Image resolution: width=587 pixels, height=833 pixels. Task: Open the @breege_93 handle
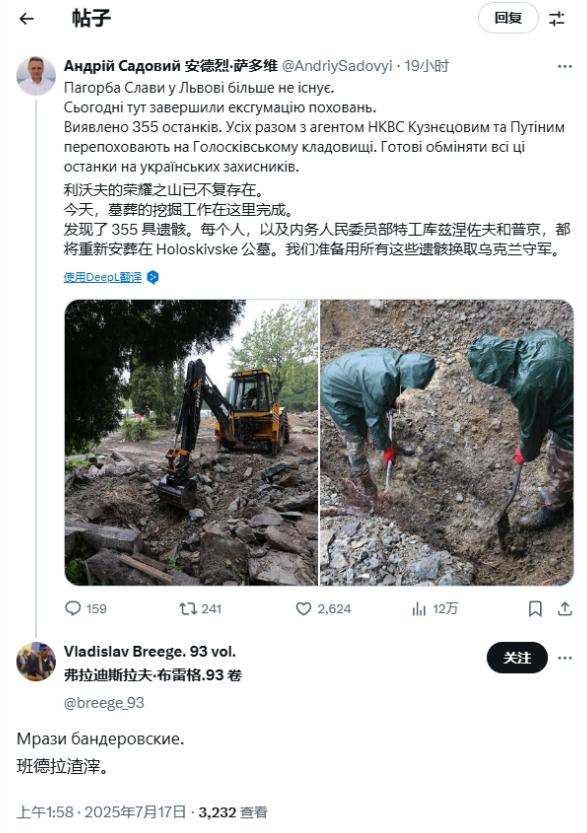coord(104,703)
